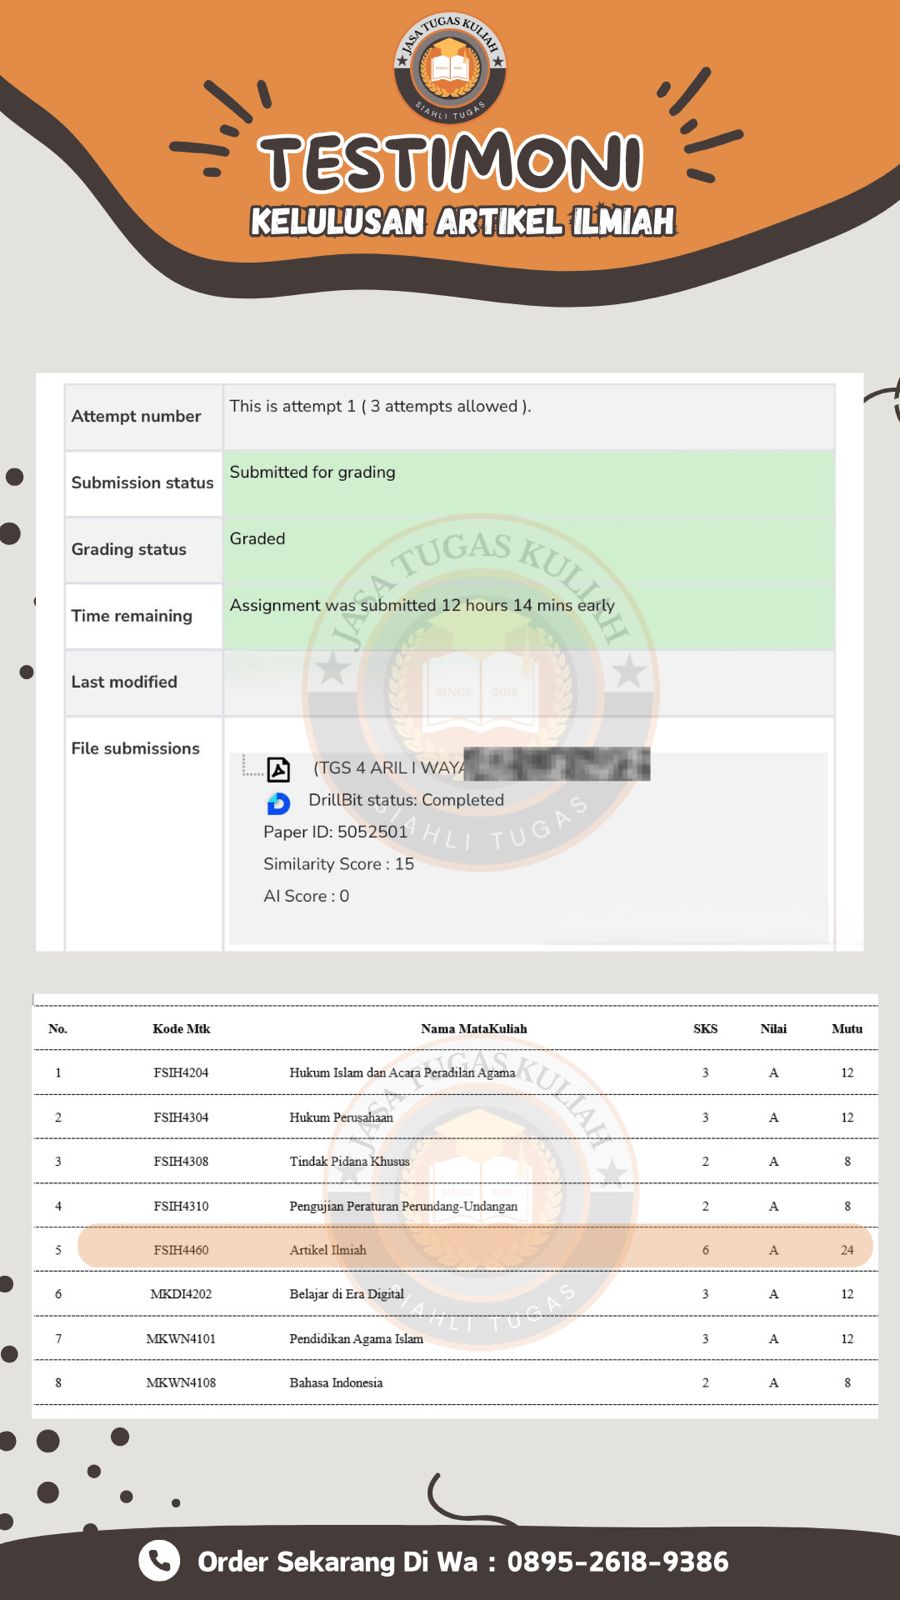Select the FSIH4204 course code
The height and width of the screenshot is (1600, 900).
click(181, 1072)
